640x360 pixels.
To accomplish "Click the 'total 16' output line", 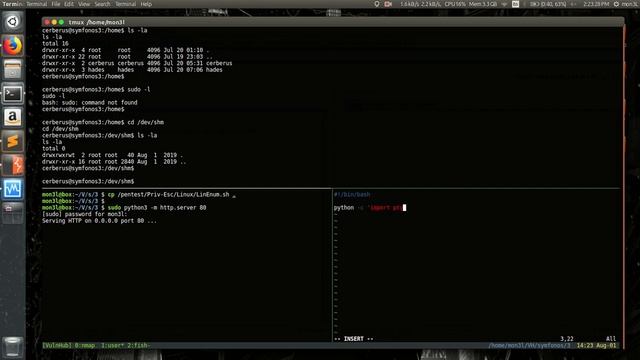I will (55, 43).
